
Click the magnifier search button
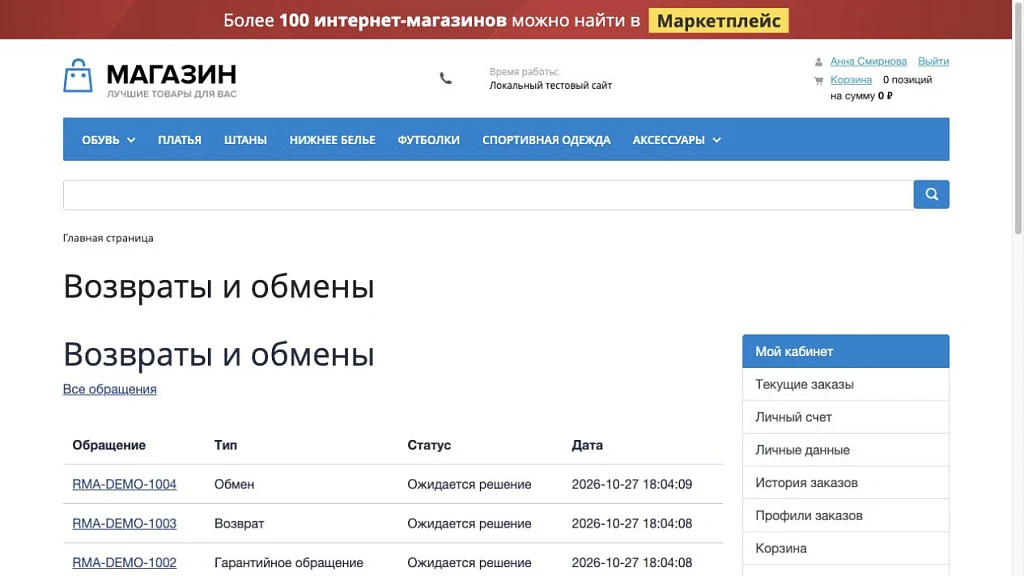click(931, 195)
